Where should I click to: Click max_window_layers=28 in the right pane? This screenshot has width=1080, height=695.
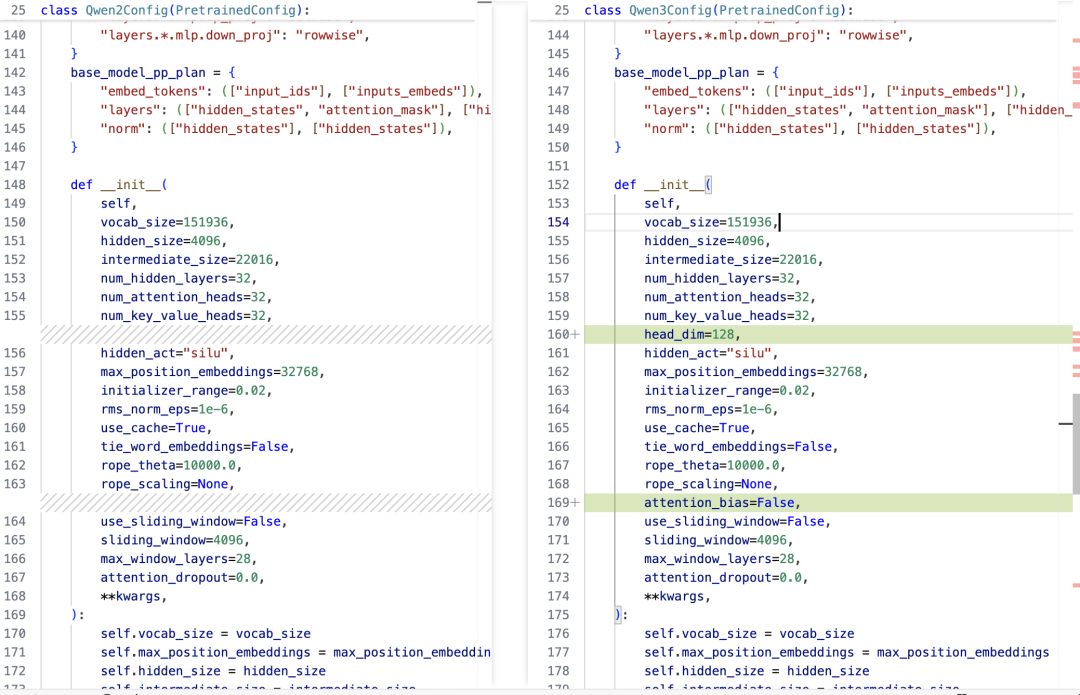pyautogui.click(x=723, y=559)
